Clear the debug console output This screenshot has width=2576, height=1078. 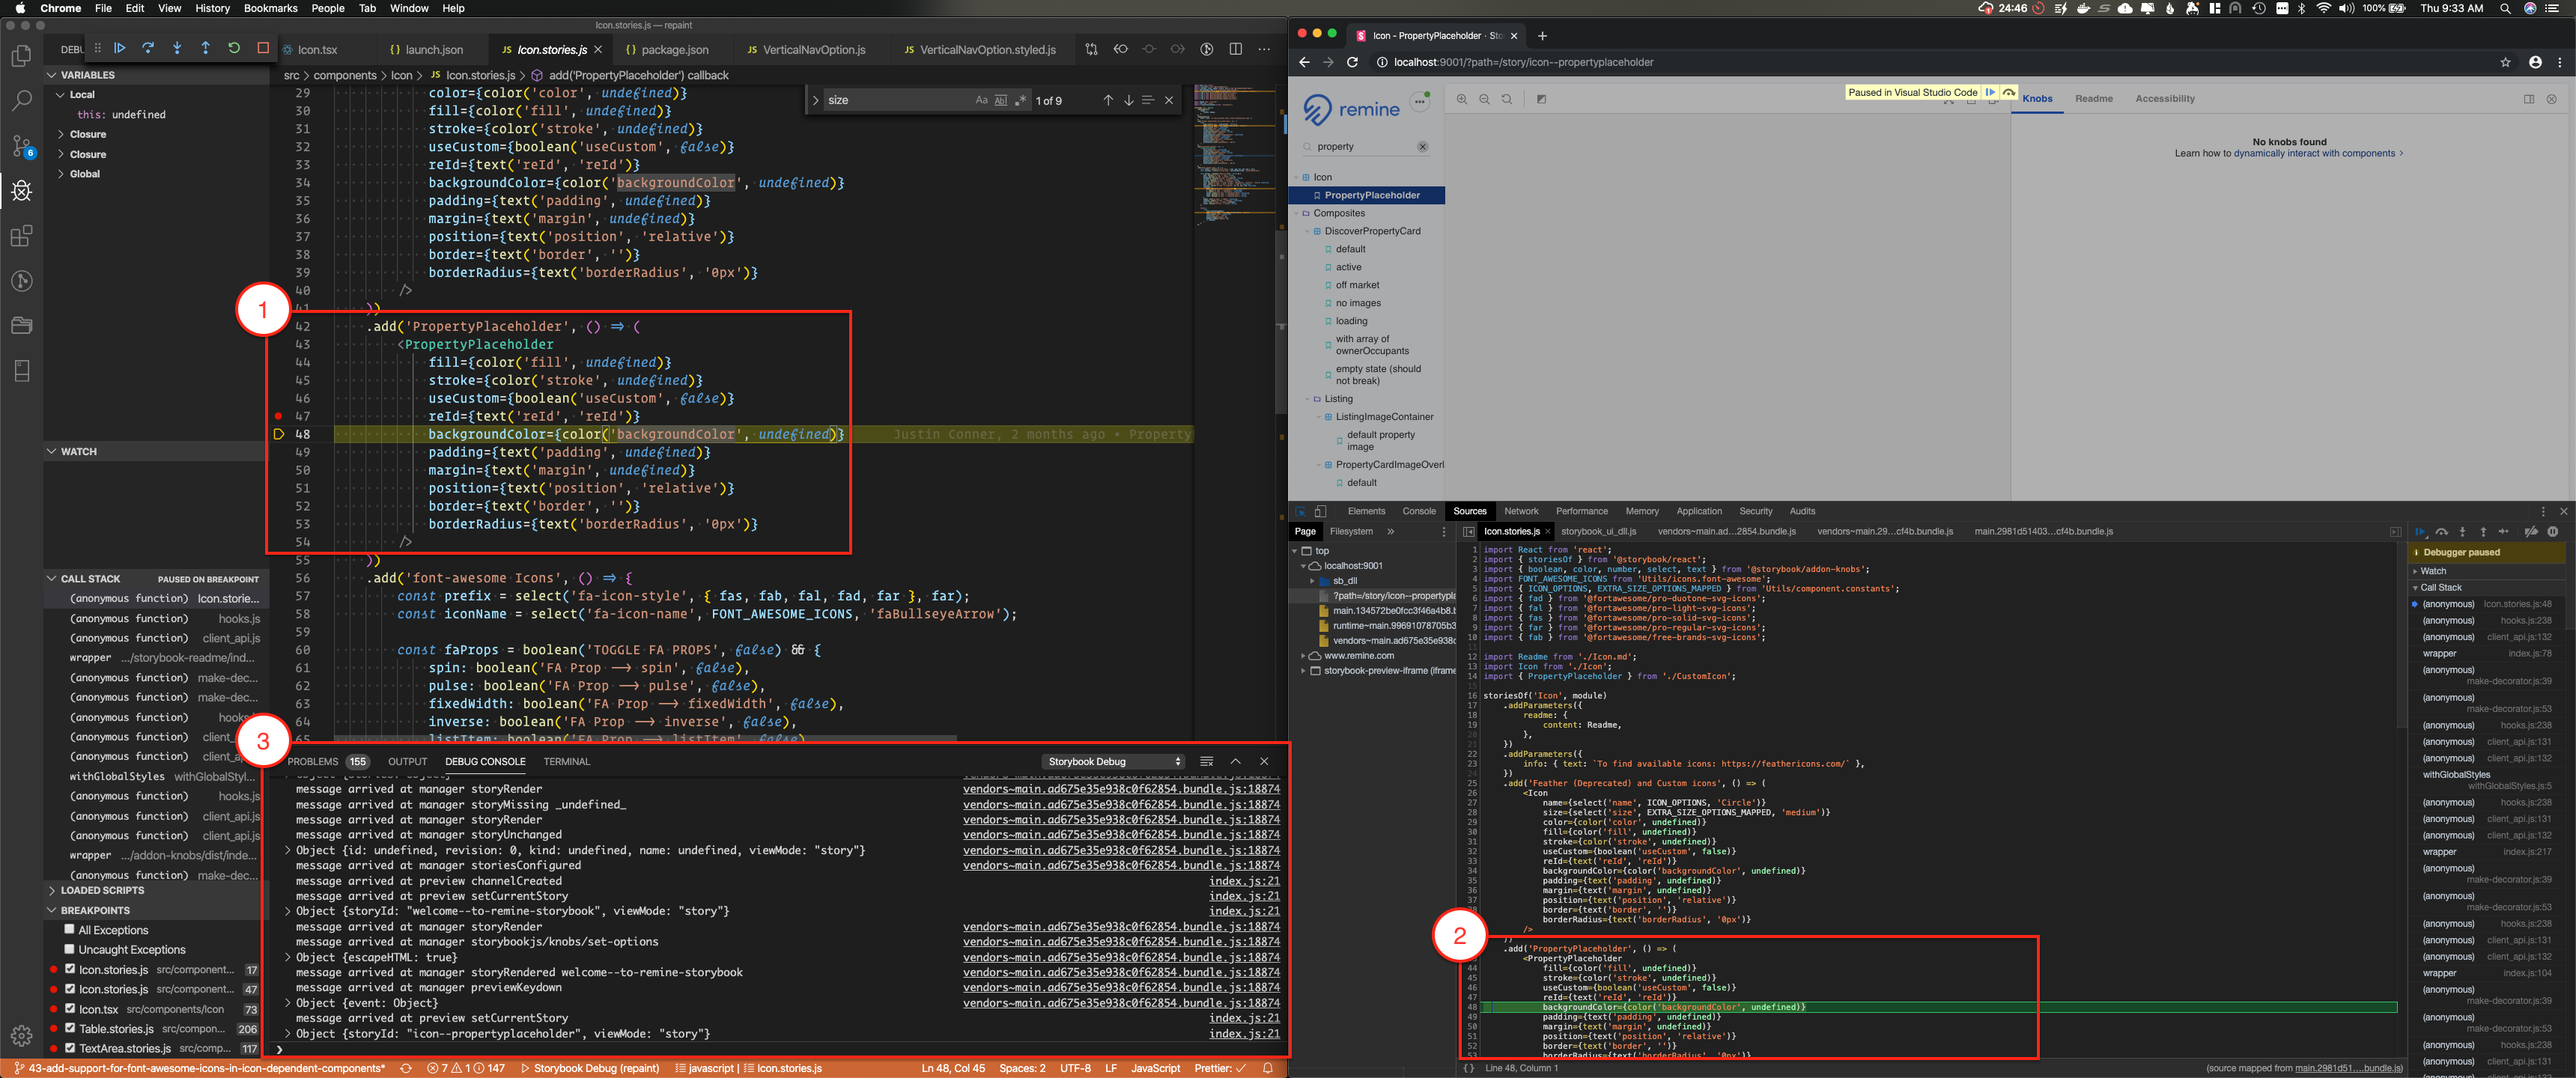tap(1206, 762)
